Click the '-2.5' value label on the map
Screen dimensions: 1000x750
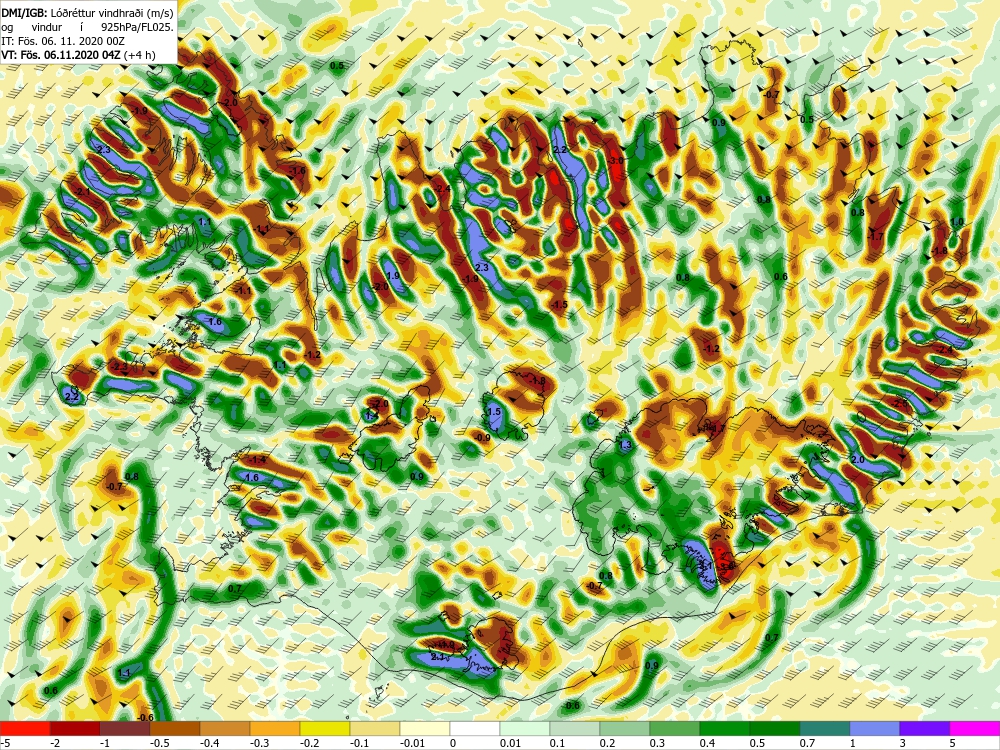tap(900, 404)
